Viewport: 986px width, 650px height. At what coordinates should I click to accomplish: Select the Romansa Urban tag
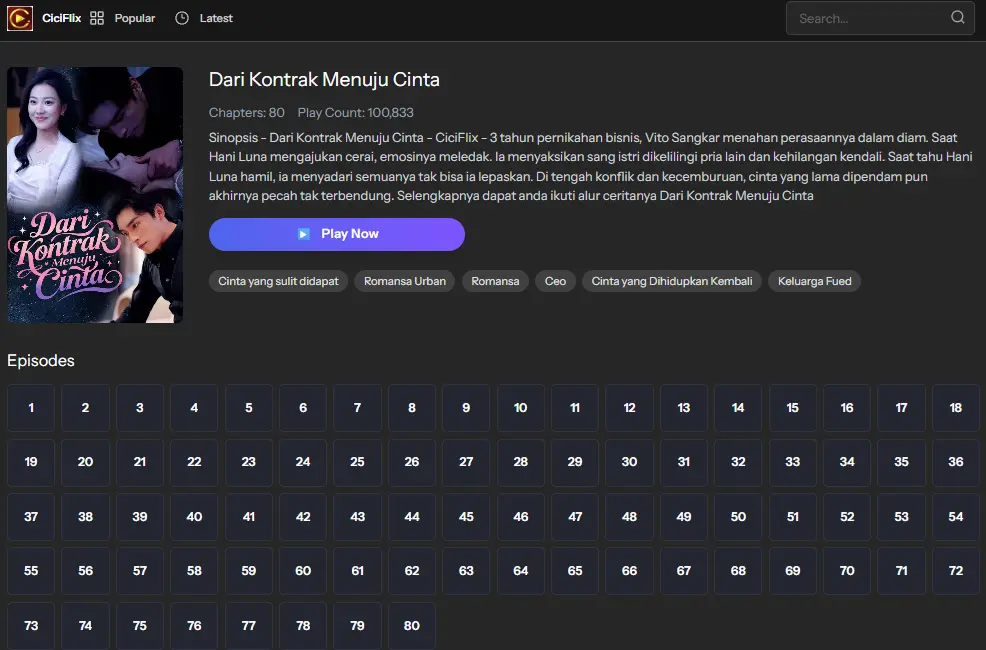[x=404, y=281]
